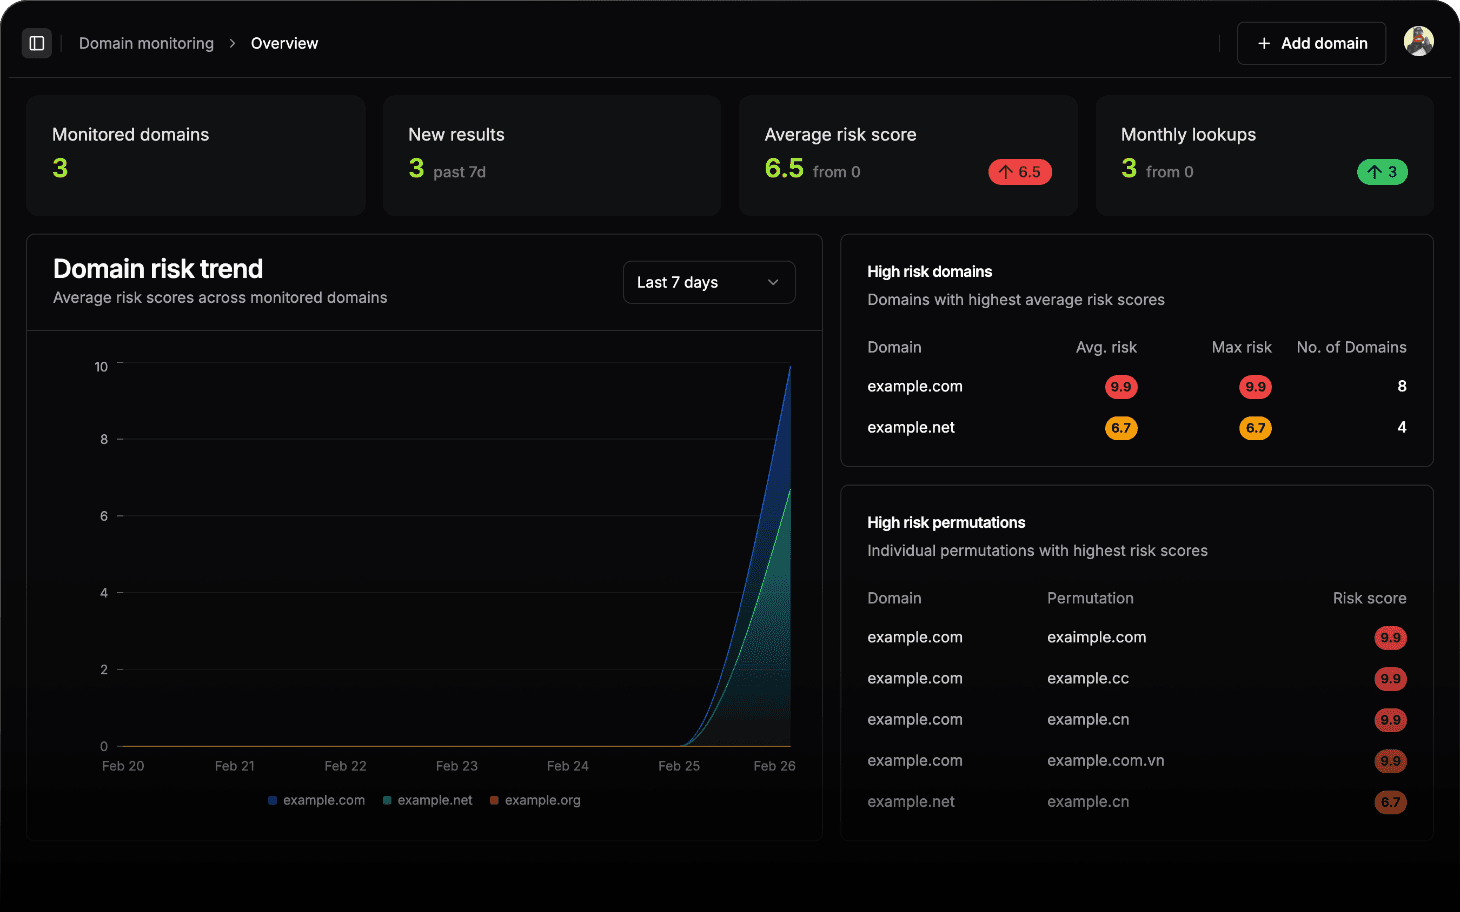
Task: Open the New results card
Action: pyautogui.click(x=552, y=155)
